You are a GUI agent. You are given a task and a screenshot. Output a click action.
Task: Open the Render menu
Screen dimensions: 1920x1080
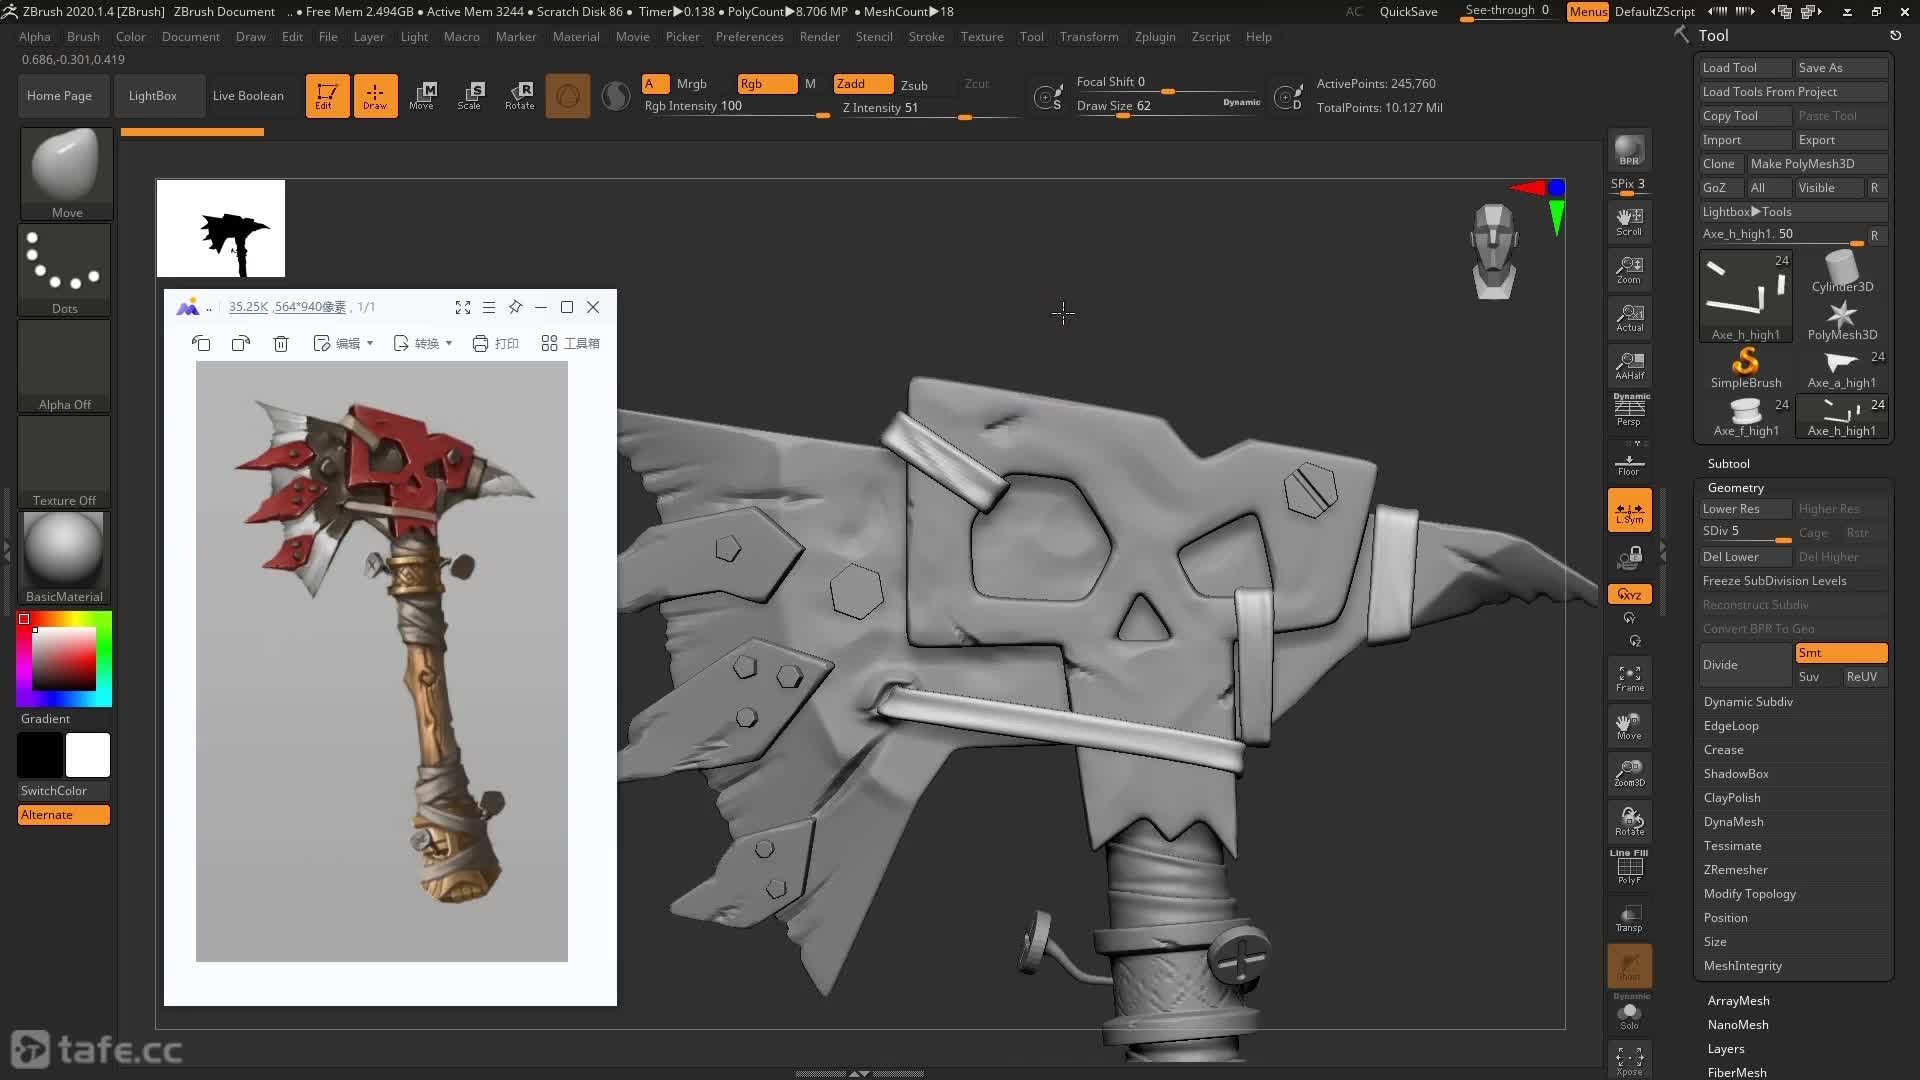(819, 37)
